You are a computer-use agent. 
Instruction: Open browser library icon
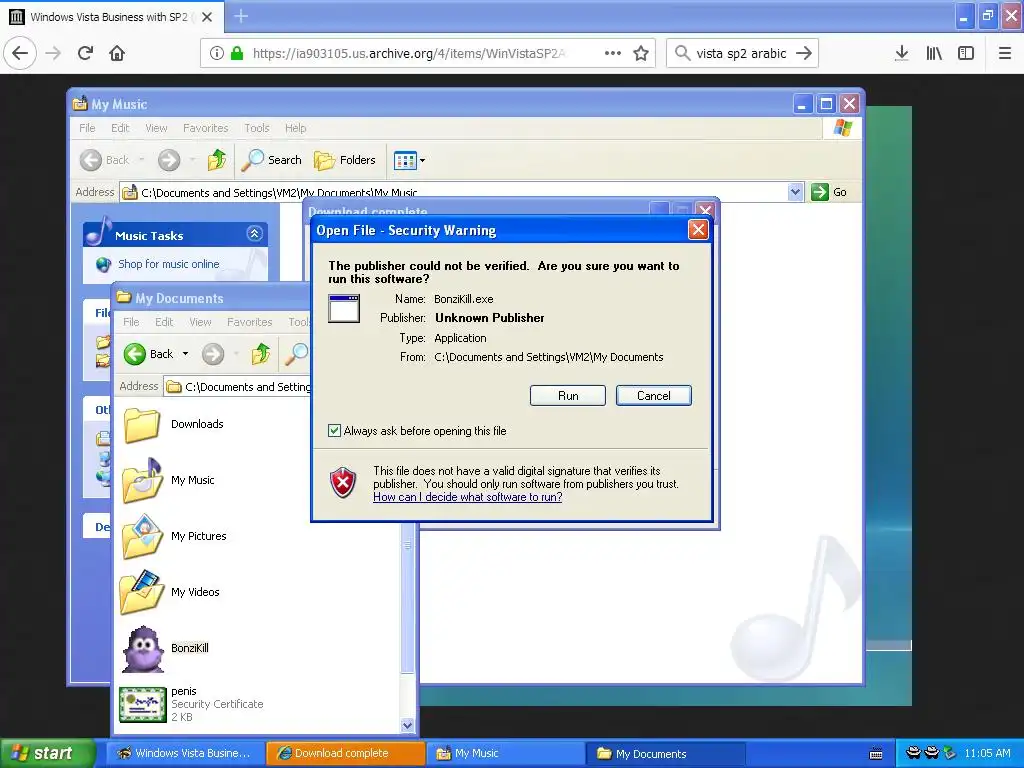(934, 53)
